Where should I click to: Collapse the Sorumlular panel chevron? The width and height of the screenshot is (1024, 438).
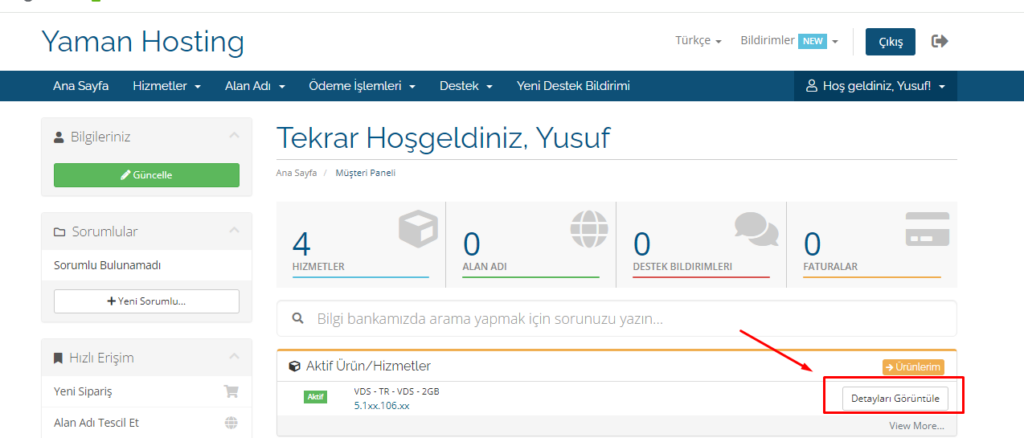234,230
